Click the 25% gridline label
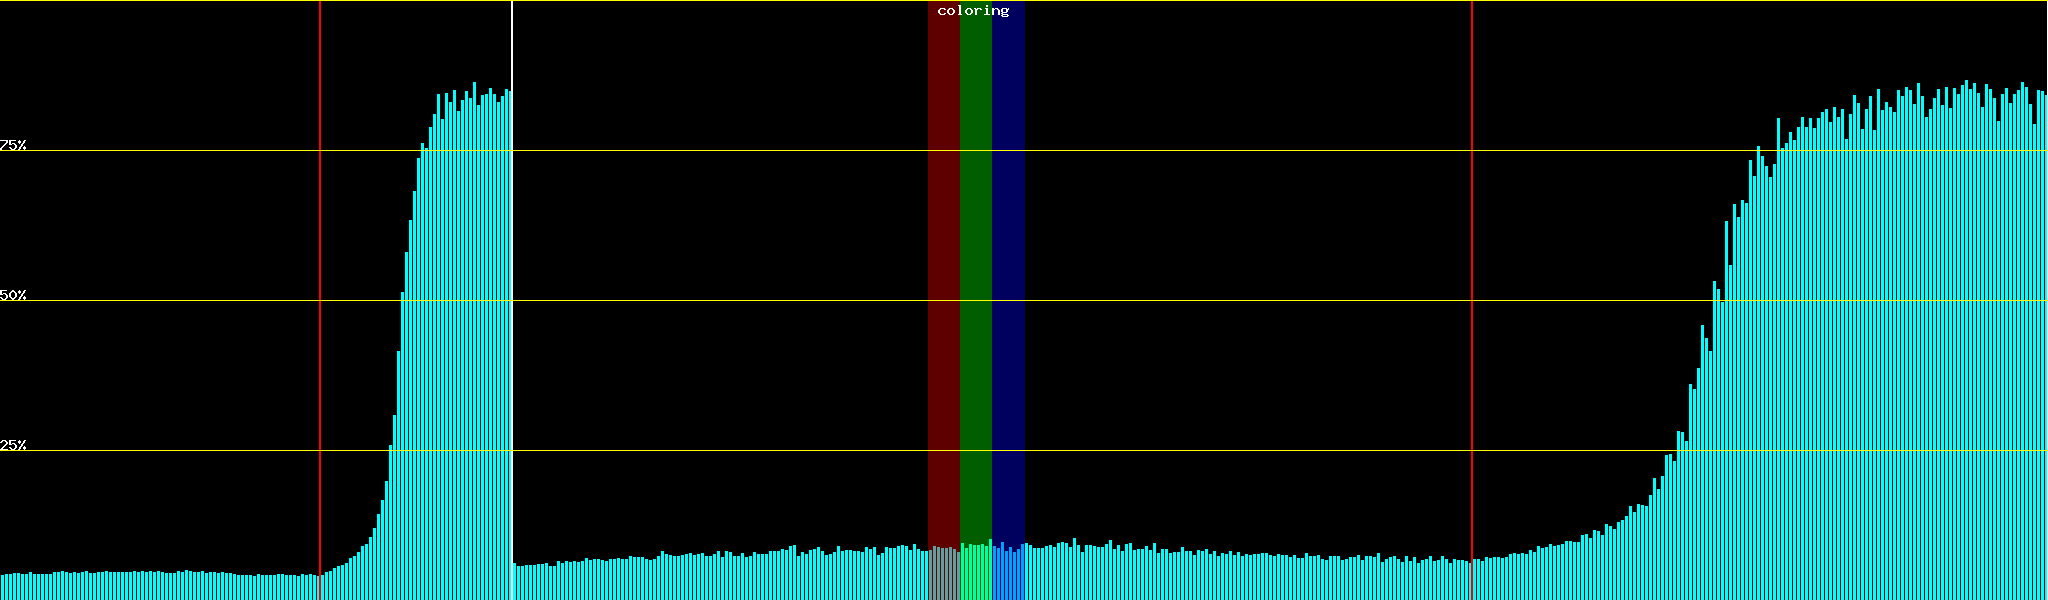2048x600 pixels. [13, 445]
